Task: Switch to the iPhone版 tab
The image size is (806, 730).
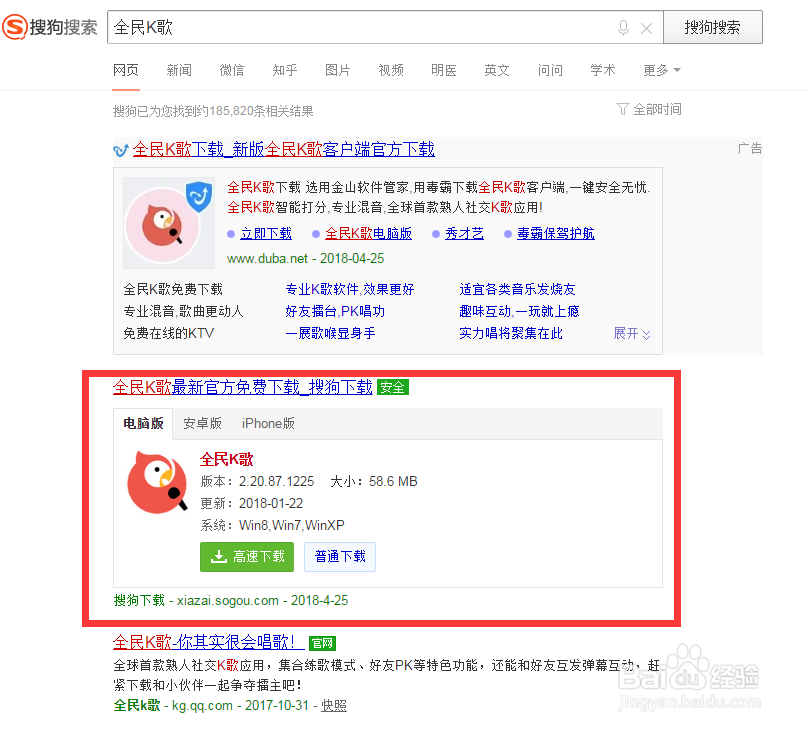Action: tap(267, 423)
